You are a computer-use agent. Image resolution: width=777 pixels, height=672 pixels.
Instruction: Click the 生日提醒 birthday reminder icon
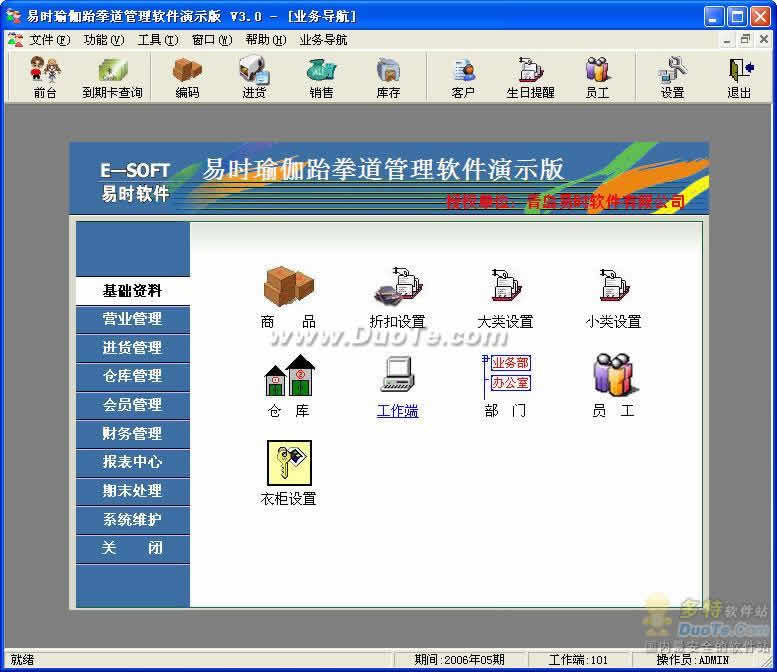tap(530, 76)
